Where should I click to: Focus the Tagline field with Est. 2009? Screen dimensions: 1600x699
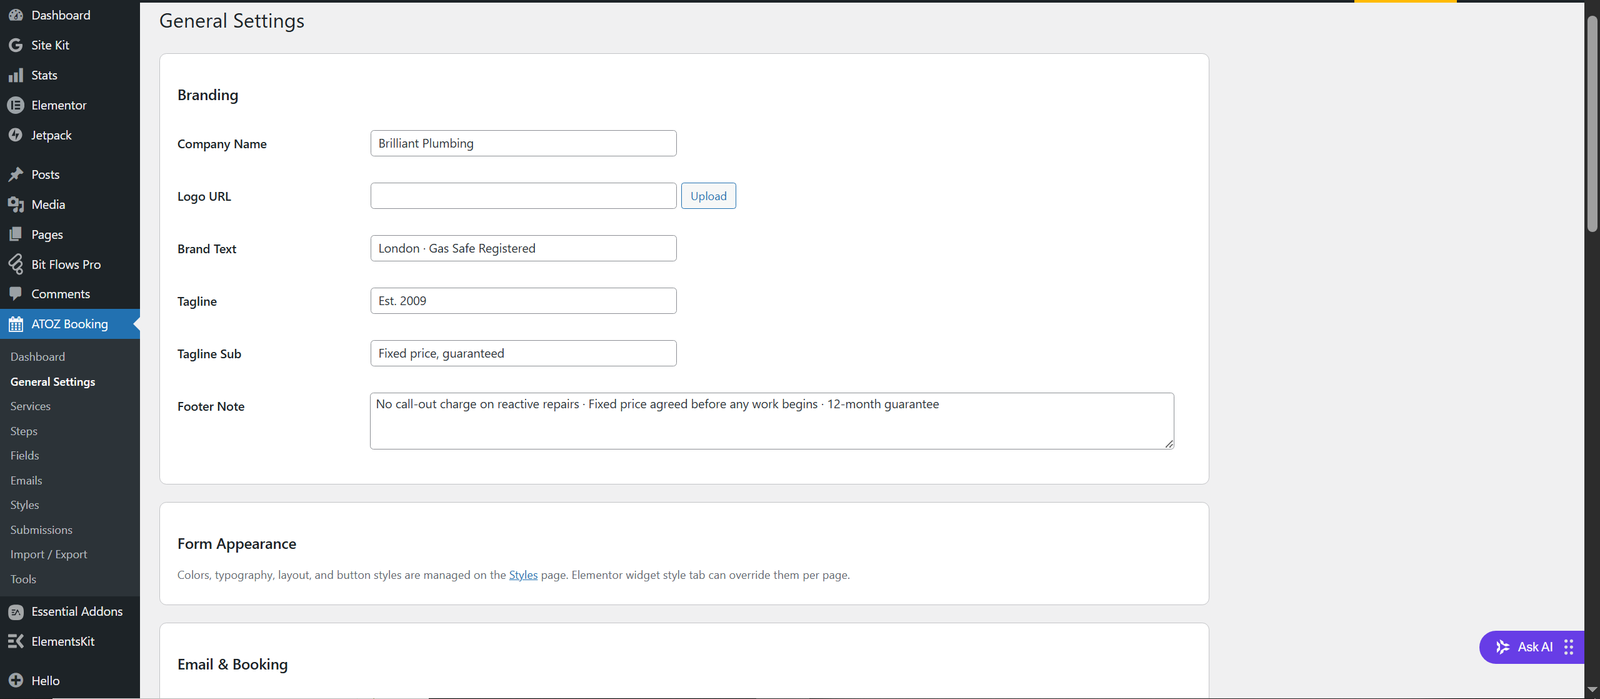point(523,301)
